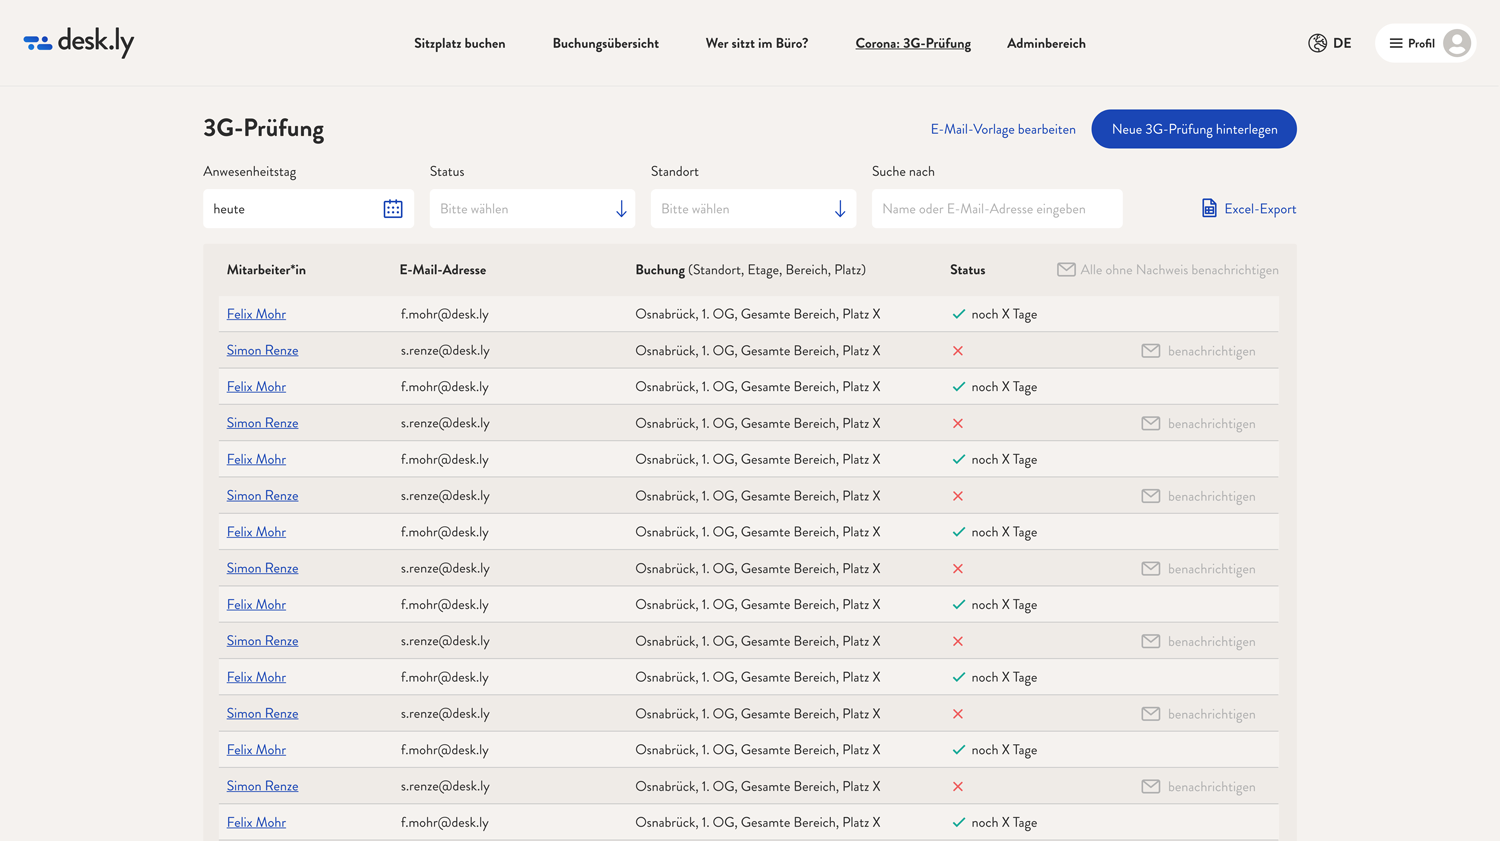Open E-Mail-Vorlage bearbeiten link
This screenshot has height=841, width=1500.
click(1003, 129)
